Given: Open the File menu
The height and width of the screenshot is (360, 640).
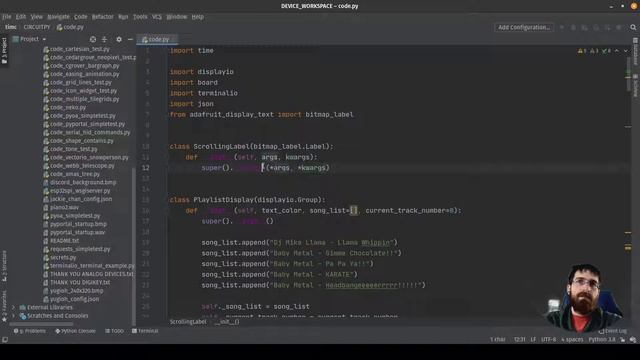Looking at the screenshot, I should (x=7, y=17).
